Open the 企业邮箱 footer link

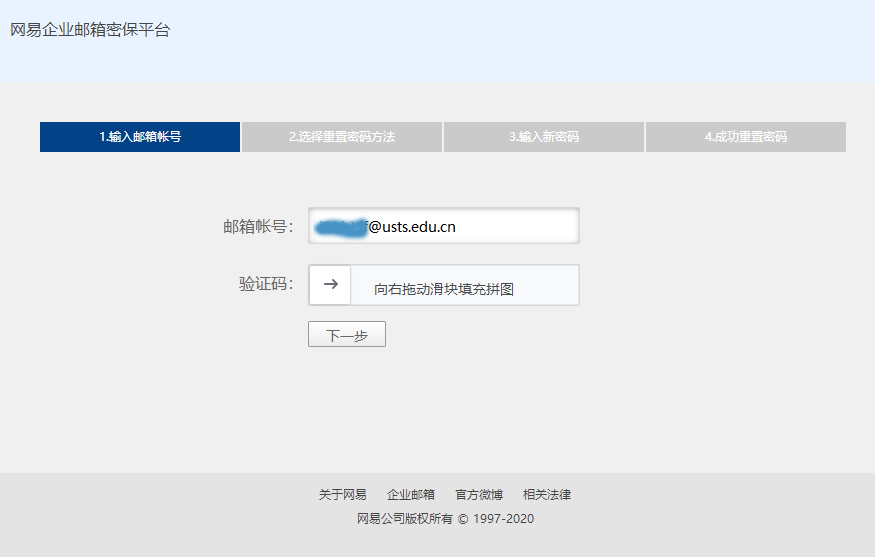point(411,495)
